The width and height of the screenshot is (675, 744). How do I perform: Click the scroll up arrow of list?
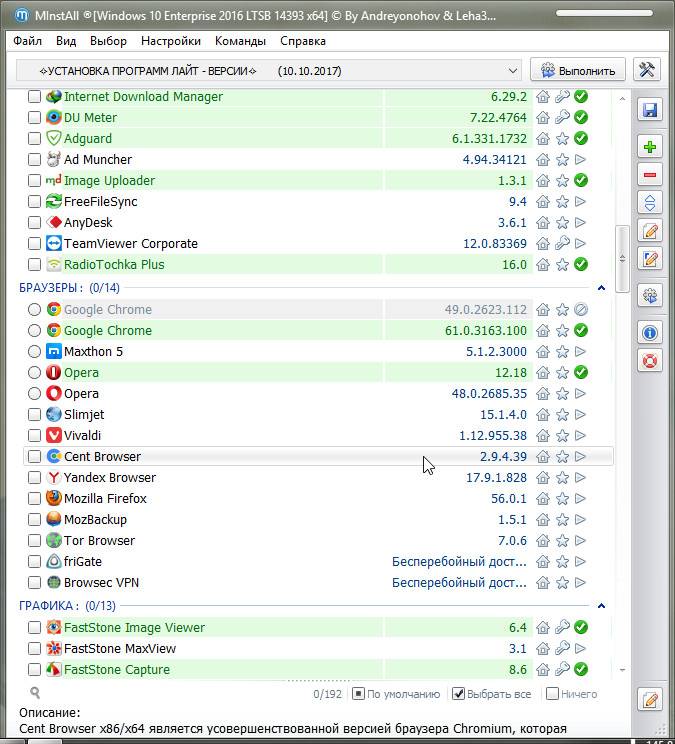coord(622,99)
